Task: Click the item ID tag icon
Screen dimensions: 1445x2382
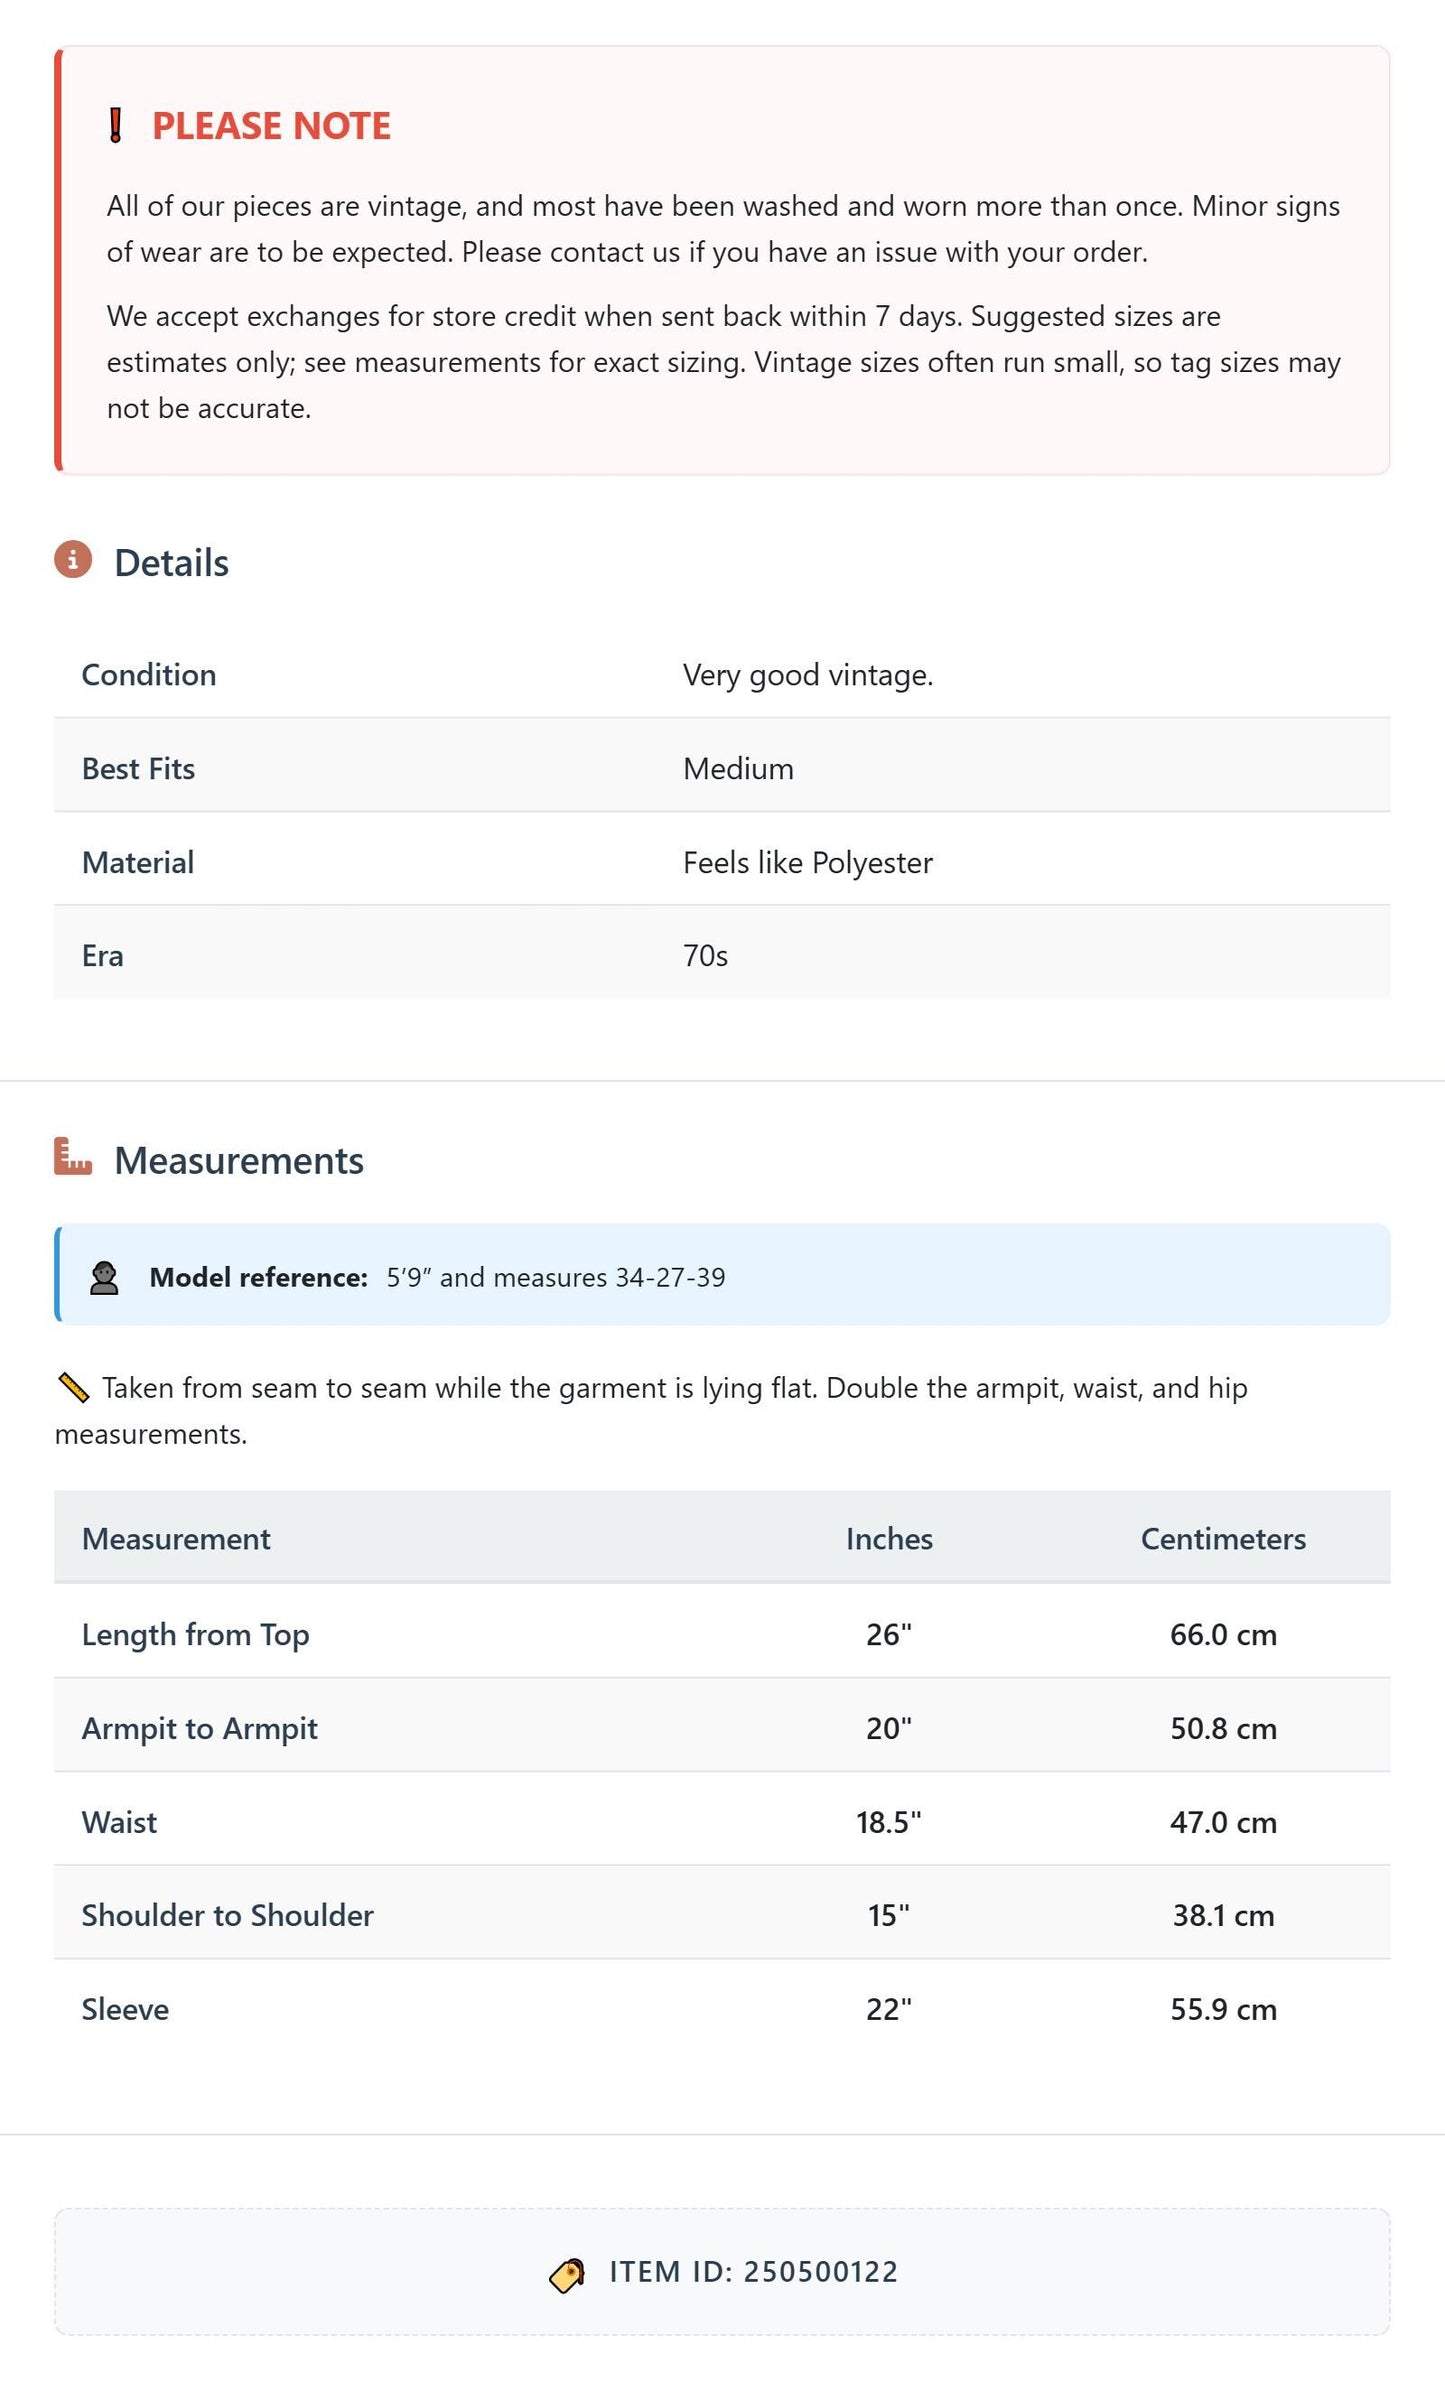Action: 568,2275
